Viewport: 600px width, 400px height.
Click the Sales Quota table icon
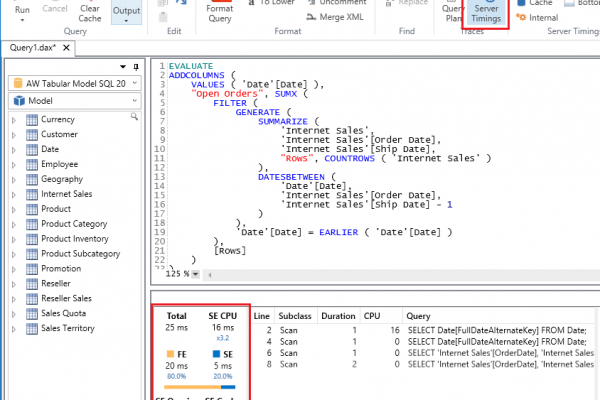[x=32, y=314]
